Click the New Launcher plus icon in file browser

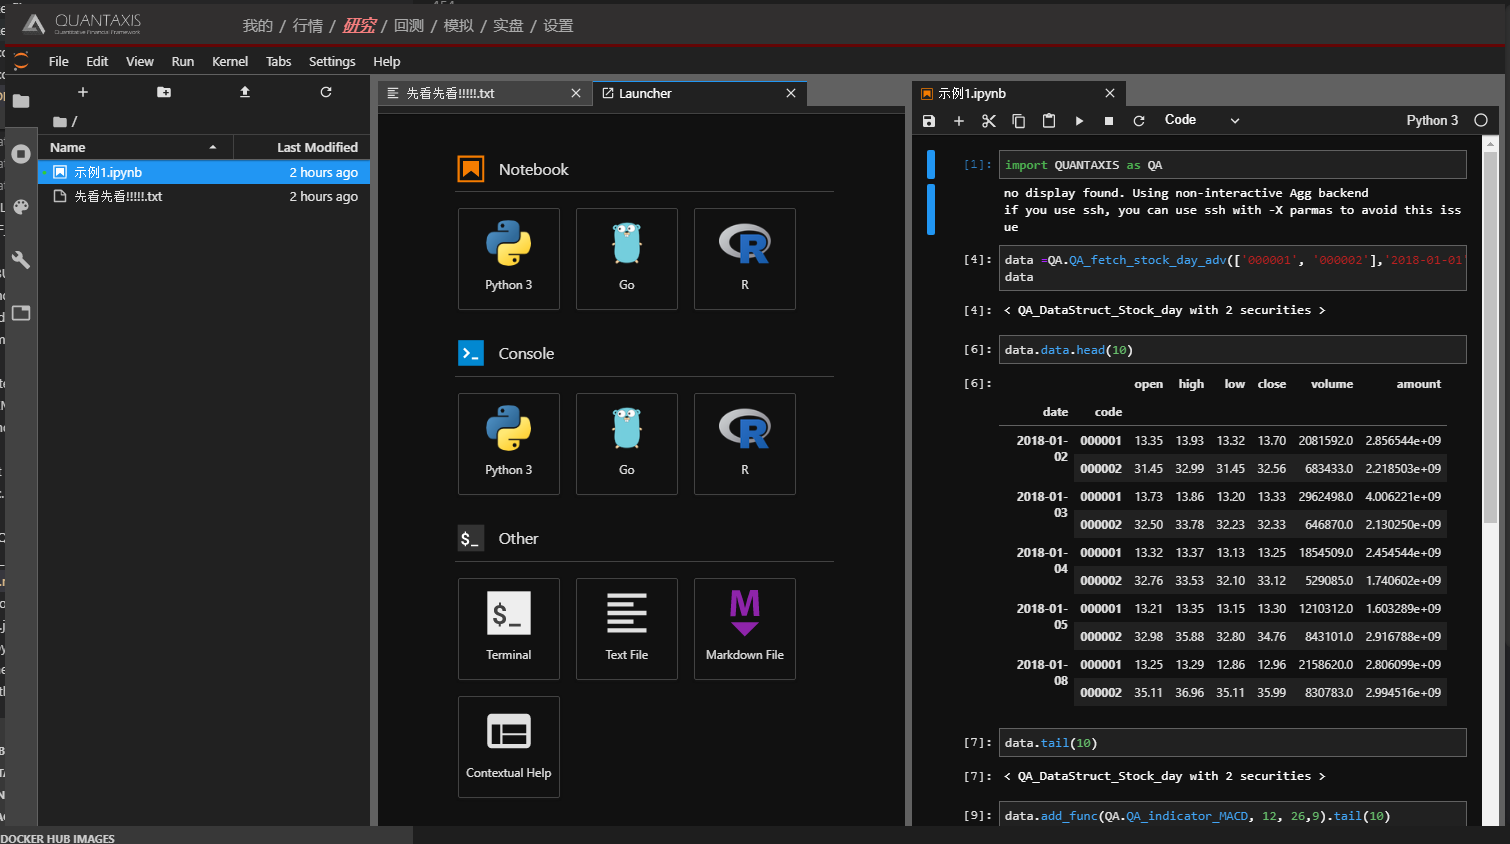pyautogui.click(x=83, y=92)
